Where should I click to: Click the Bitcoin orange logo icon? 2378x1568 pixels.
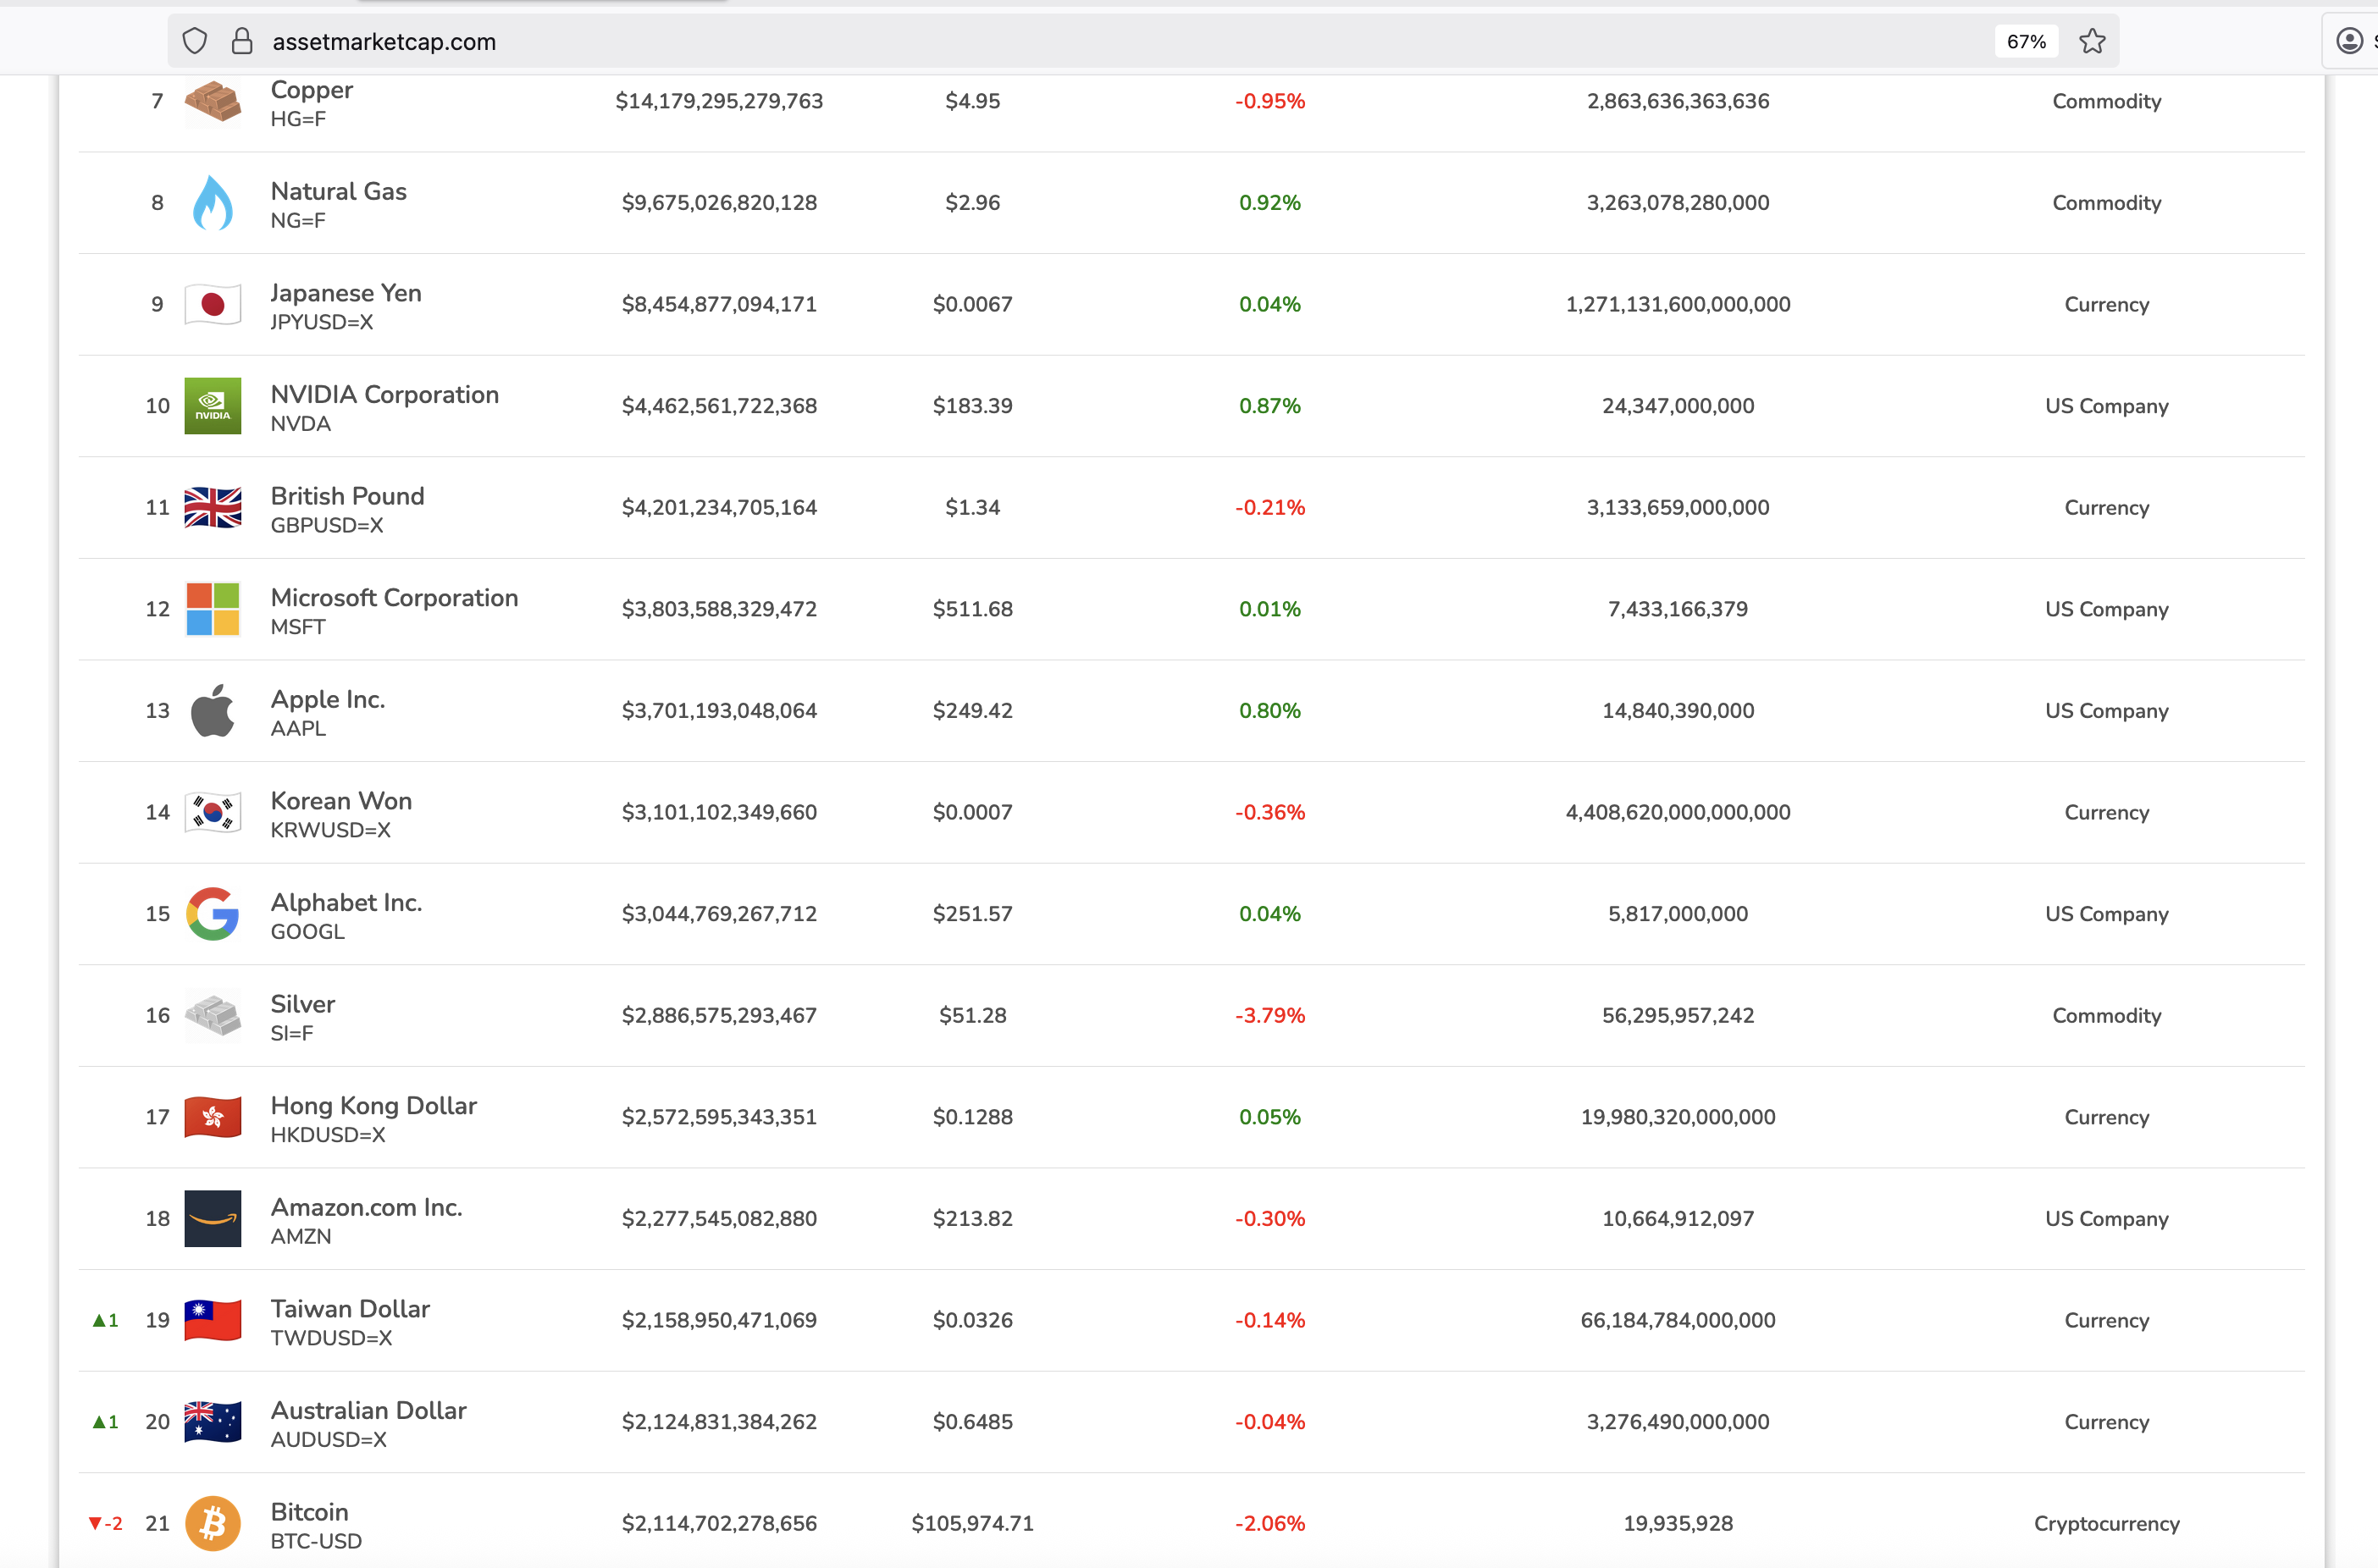(212, 1523)
